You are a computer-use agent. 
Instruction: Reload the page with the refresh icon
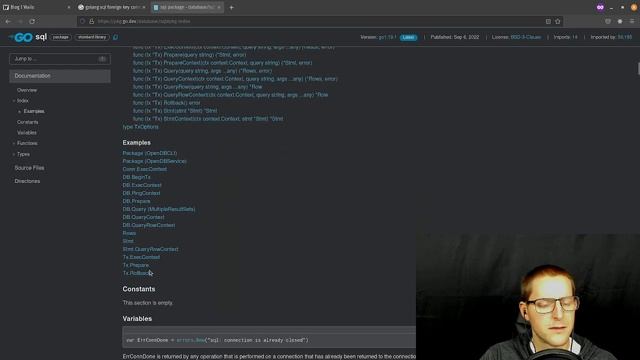pyautogui.click(x=32, y=21)
